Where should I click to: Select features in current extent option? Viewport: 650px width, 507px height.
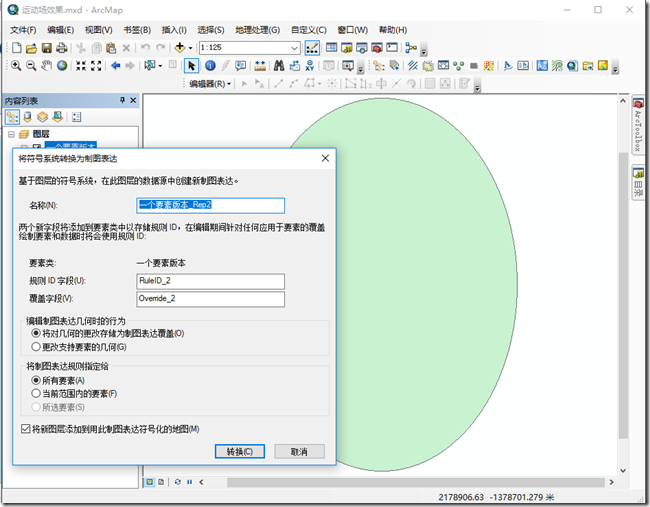[74, 393]
